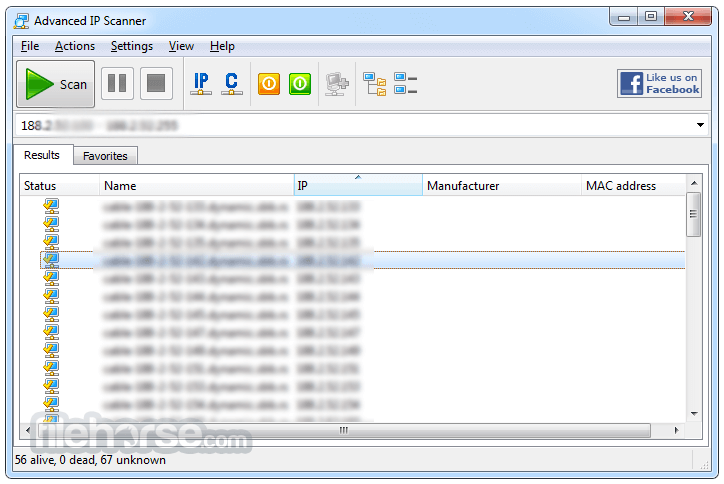Switch to the Favorites tab
This screenshot has width=724, height=484.
pyautogui.click(x=105, y=156)
